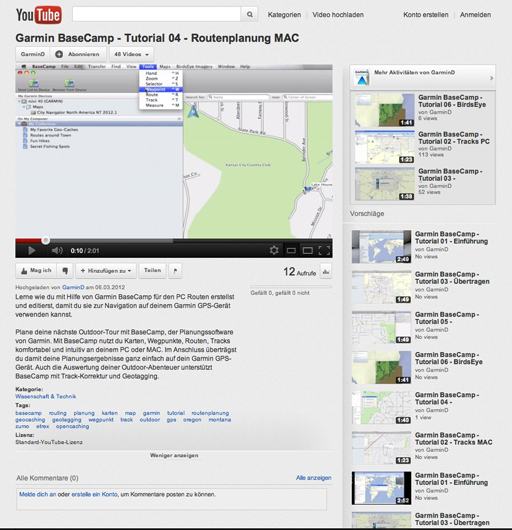
Task: Select Waypoint in the Tools menu
Action: click(x=161, y=89)
